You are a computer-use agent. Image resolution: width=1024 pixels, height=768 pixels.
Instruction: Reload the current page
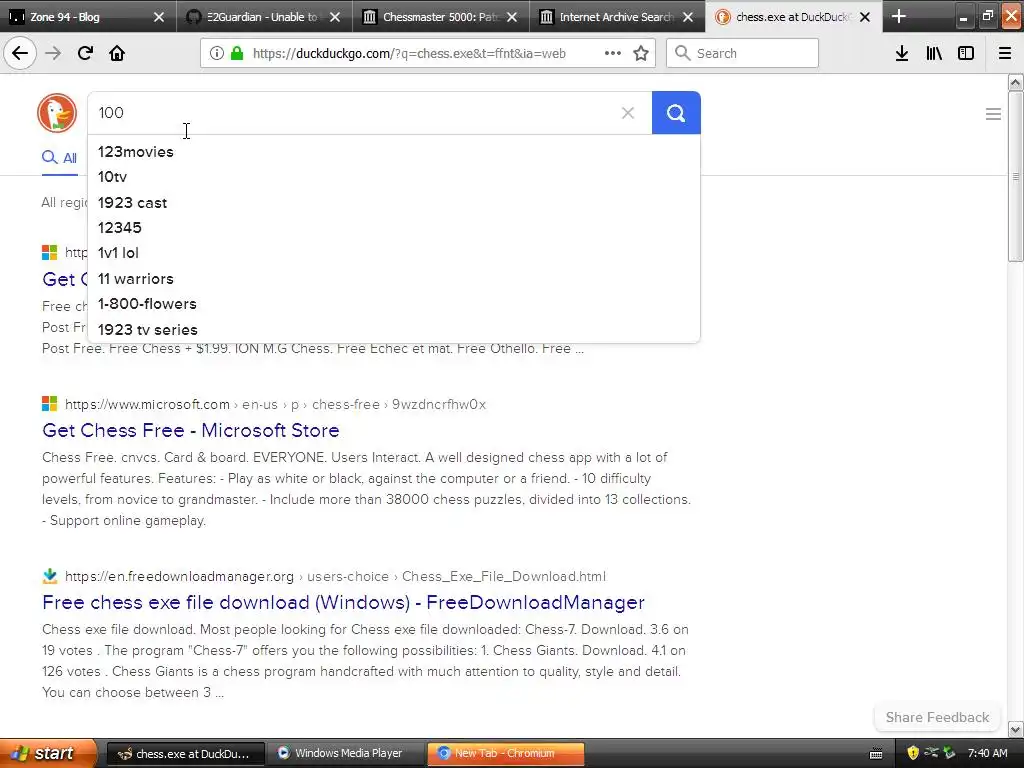85,53
